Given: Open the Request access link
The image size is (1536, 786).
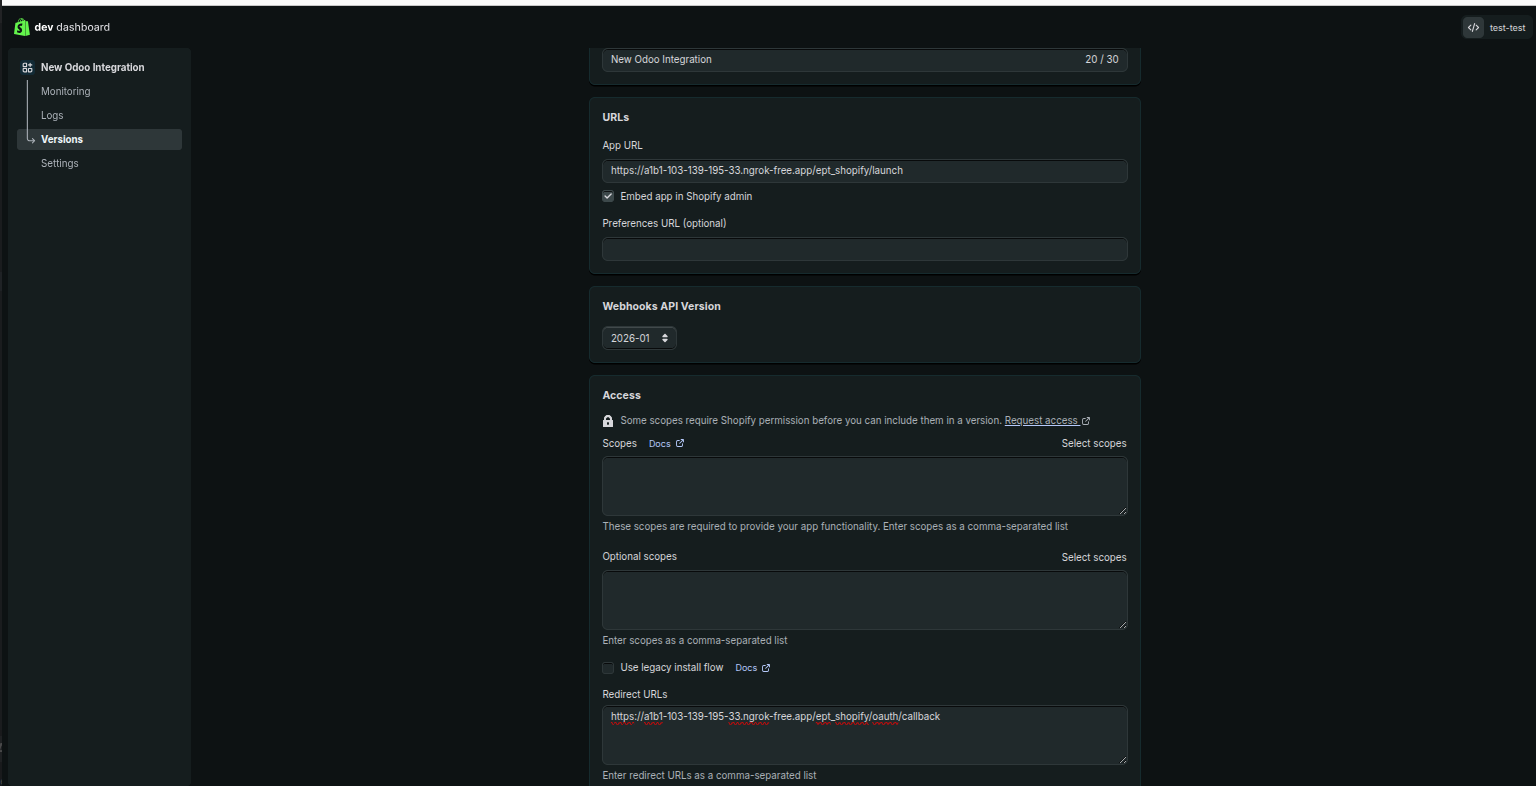Looking at the screenshot, I should tap(1040, 420).
